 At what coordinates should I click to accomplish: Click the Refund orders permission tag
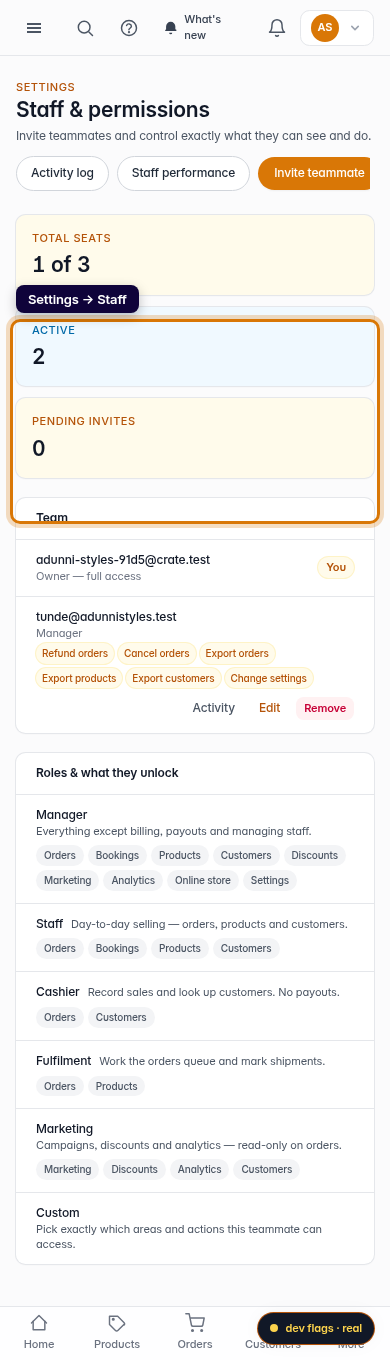pyautogui.click(x=75, y=653)
